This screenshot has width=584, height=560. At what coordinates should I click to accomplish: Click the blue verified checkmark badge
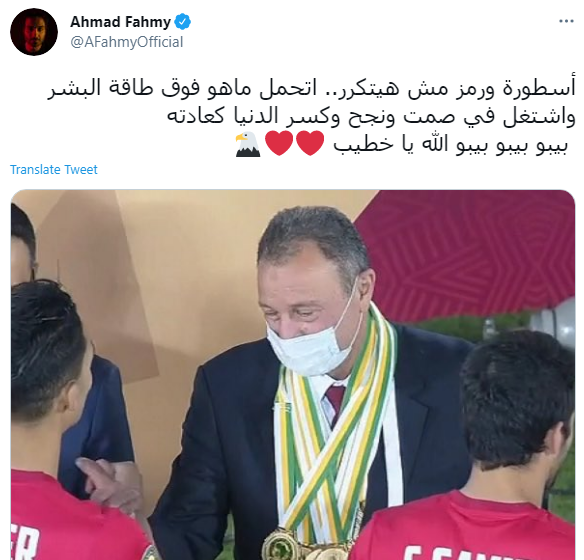click(183, 22)
